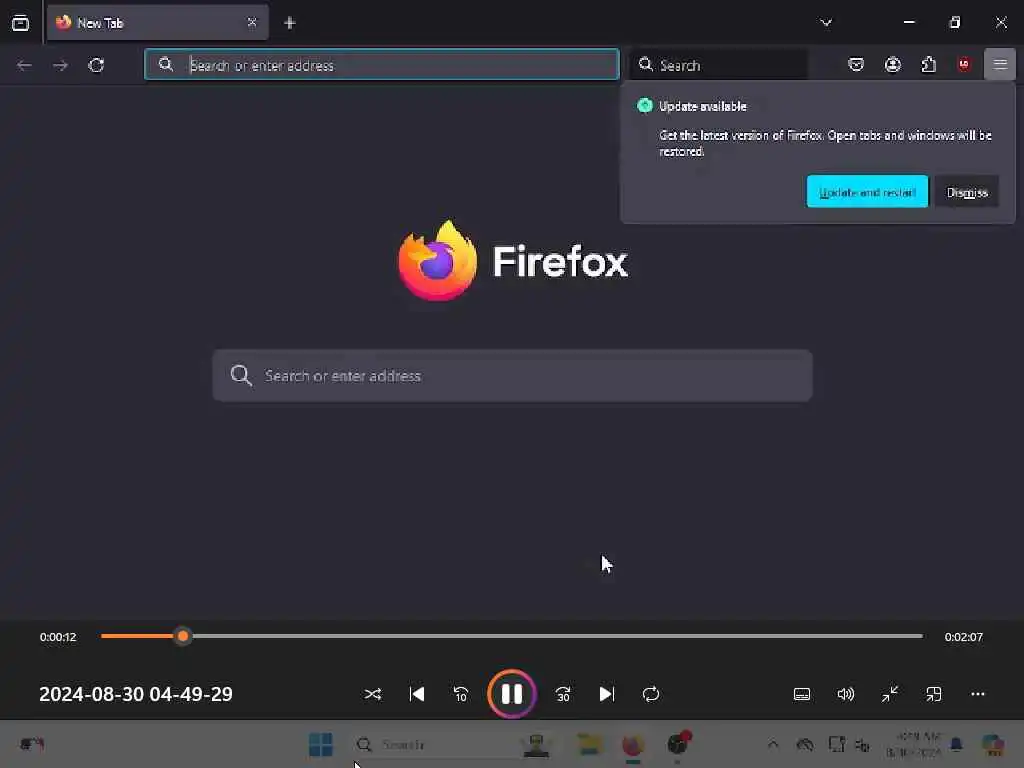Open the notification bell in taskbar
The image size is (1024, 768).
coord(957,744)
